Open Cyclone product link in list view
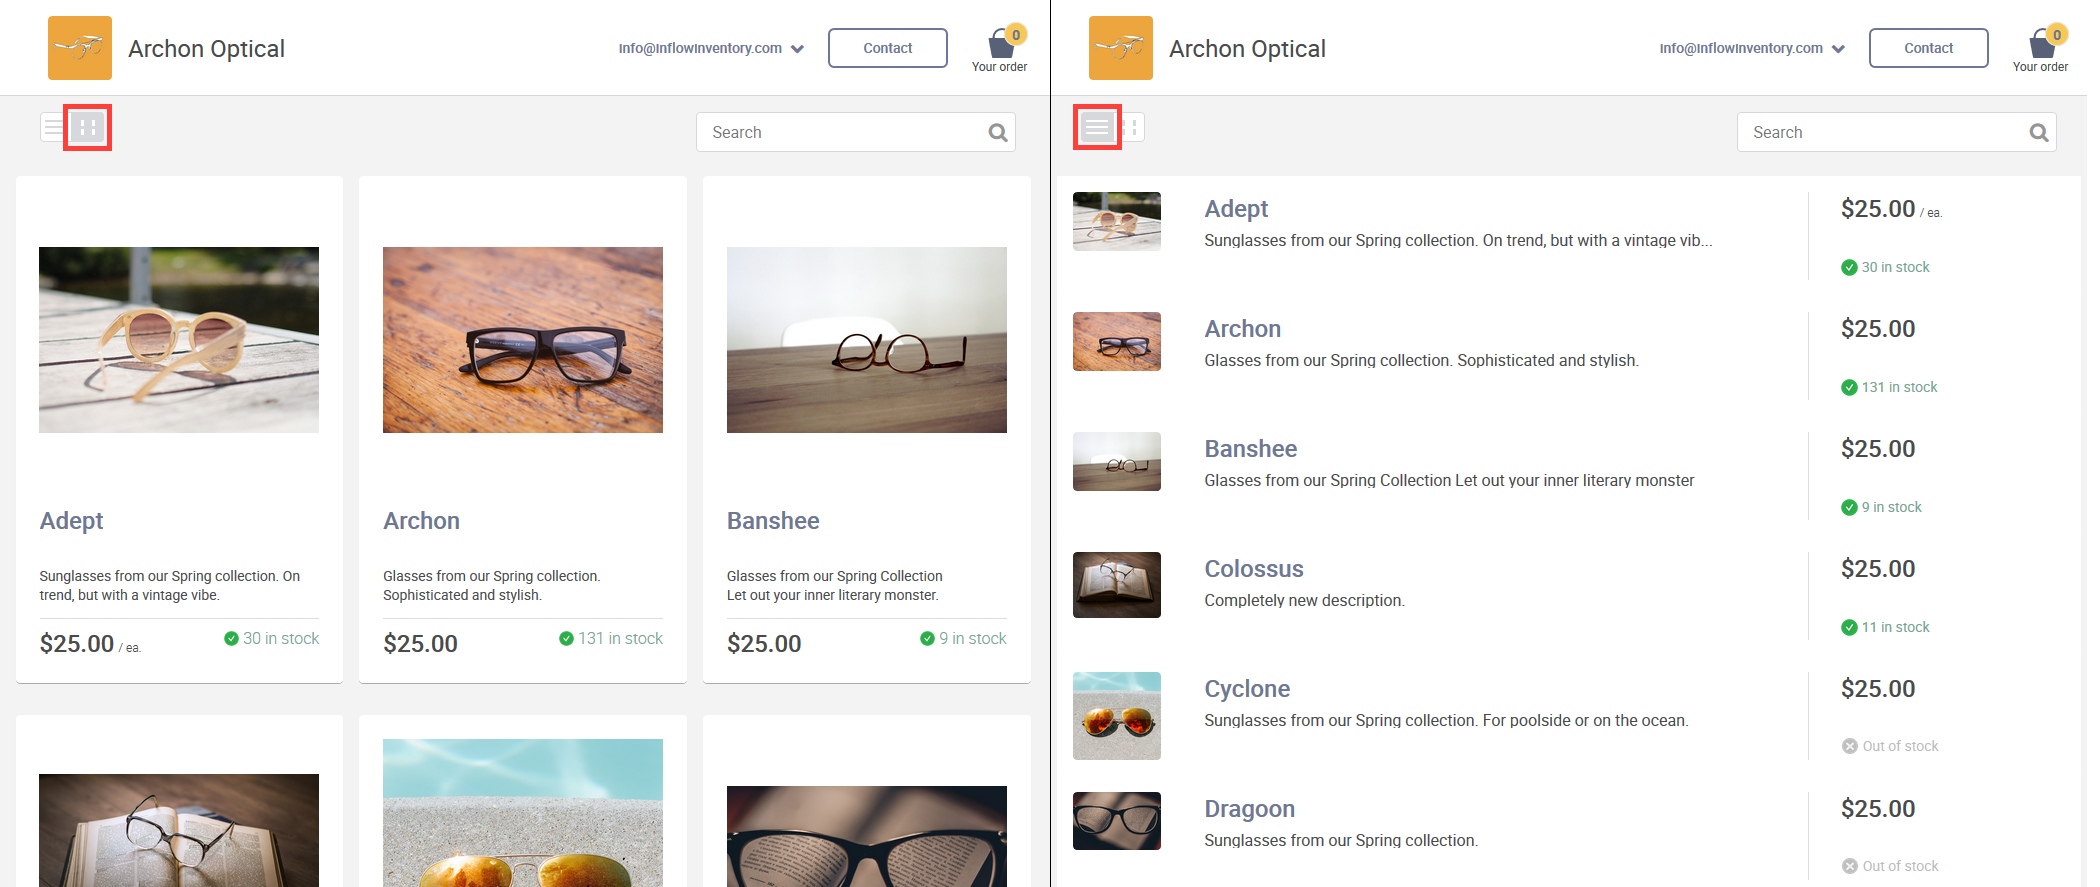Image resolution: width=2100 pixels, height=887 pixels. pyautogui.click(x=1247, y=689)
